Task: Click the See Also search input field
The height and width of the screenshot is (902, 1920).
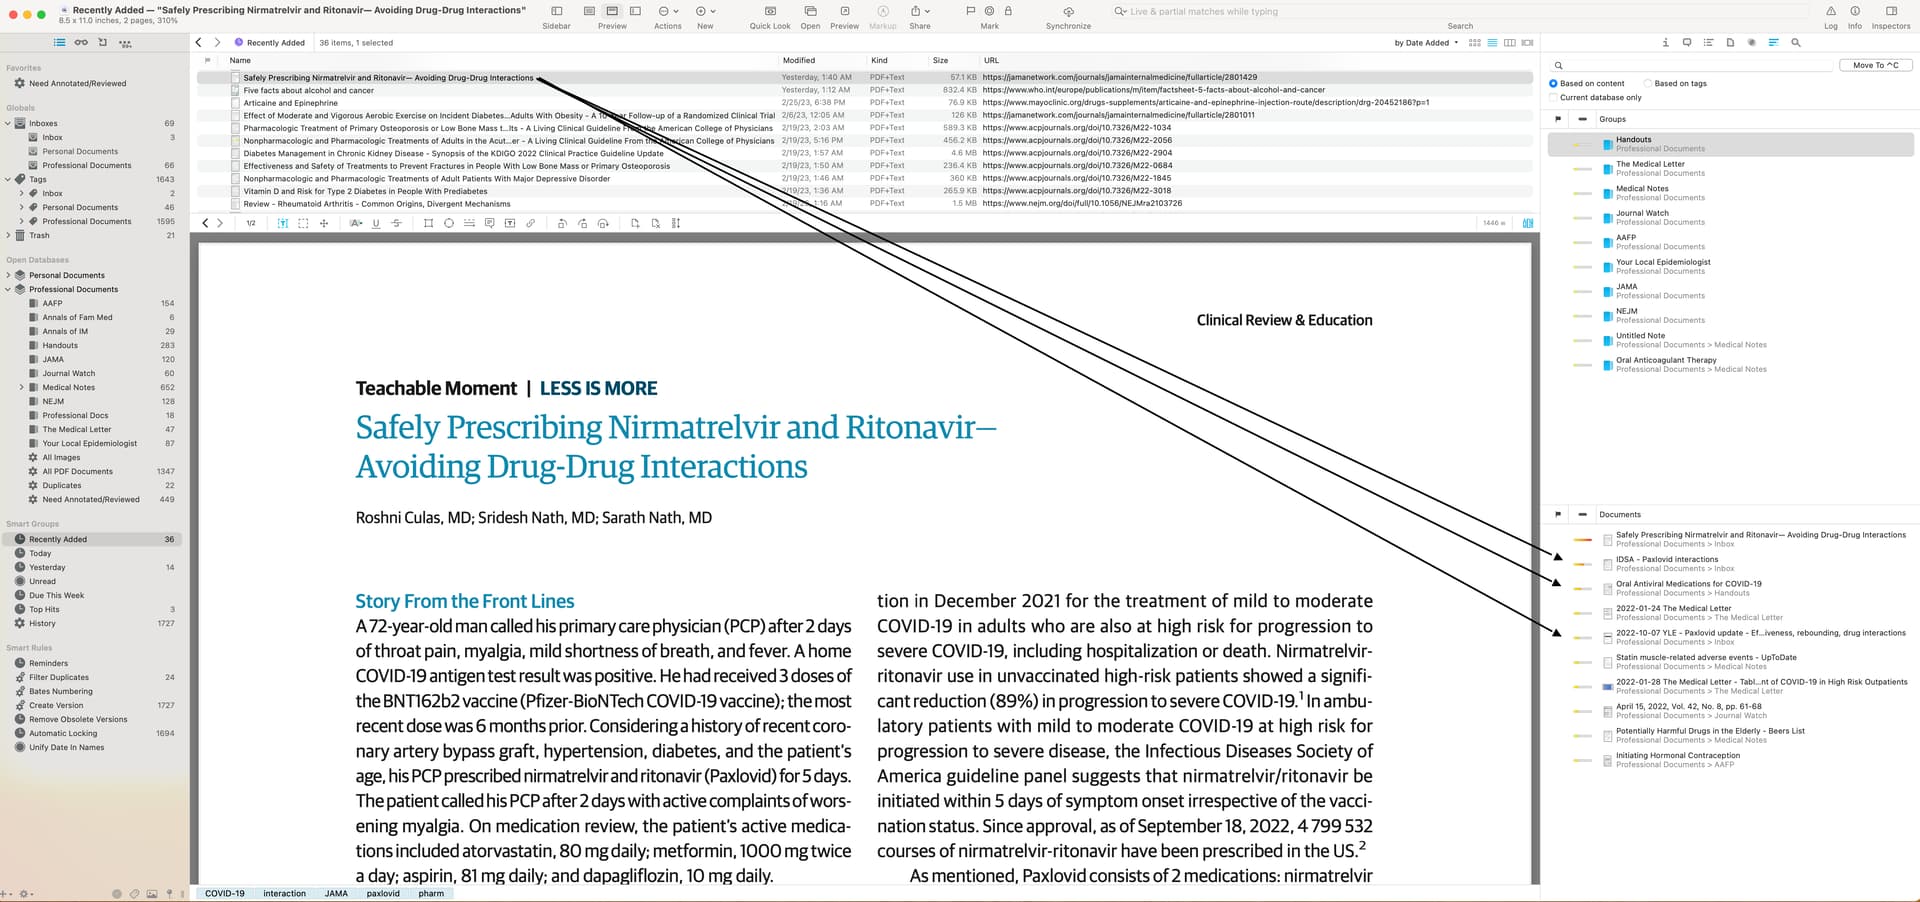Action: (1695, 65)
